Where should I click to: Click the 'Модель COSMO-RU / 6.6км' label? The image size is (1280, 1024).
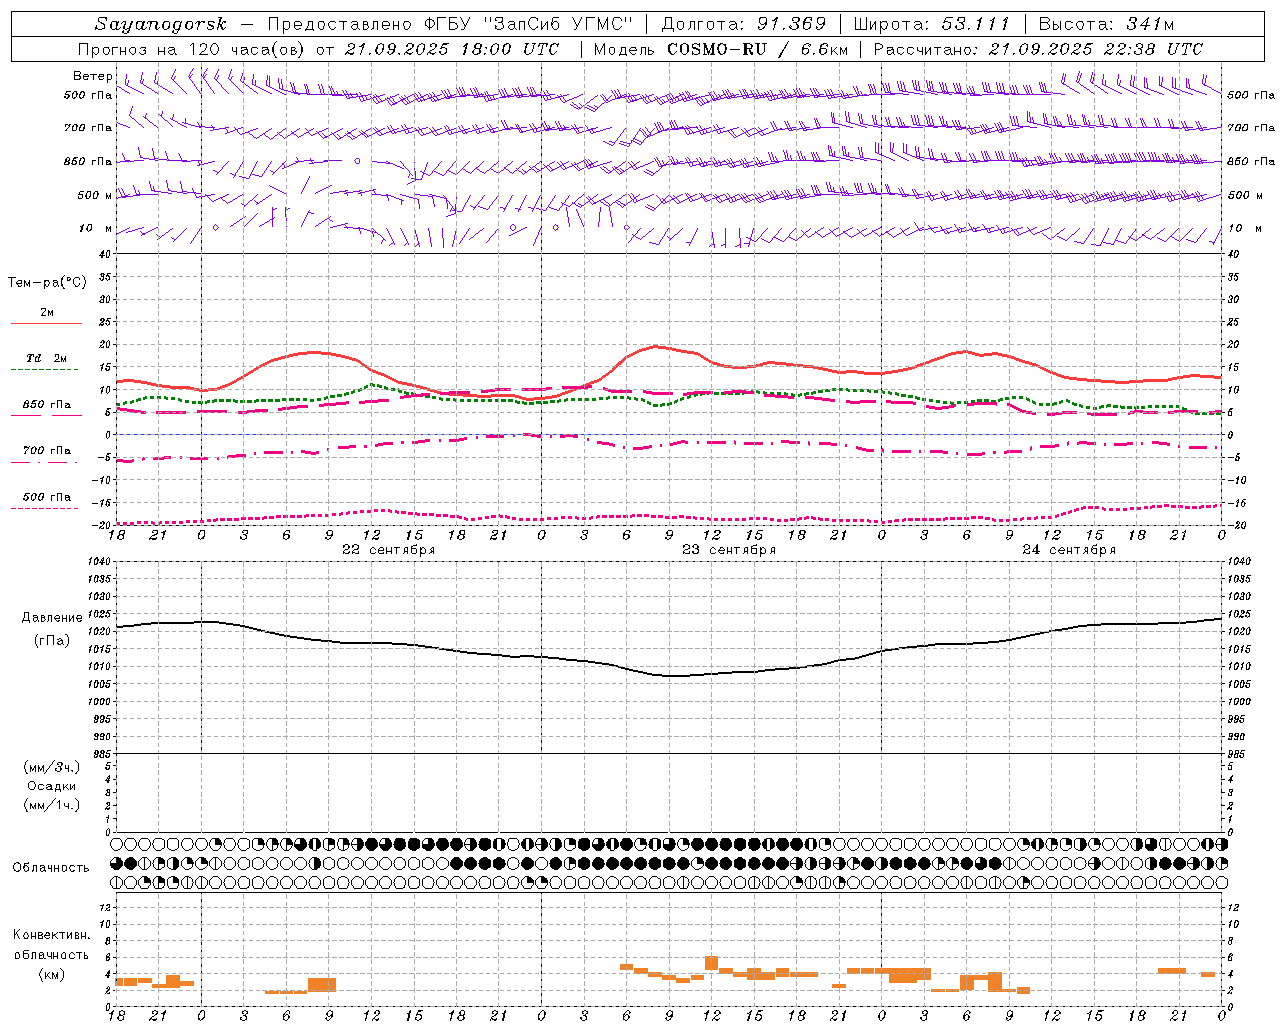(x=721, y=49)
